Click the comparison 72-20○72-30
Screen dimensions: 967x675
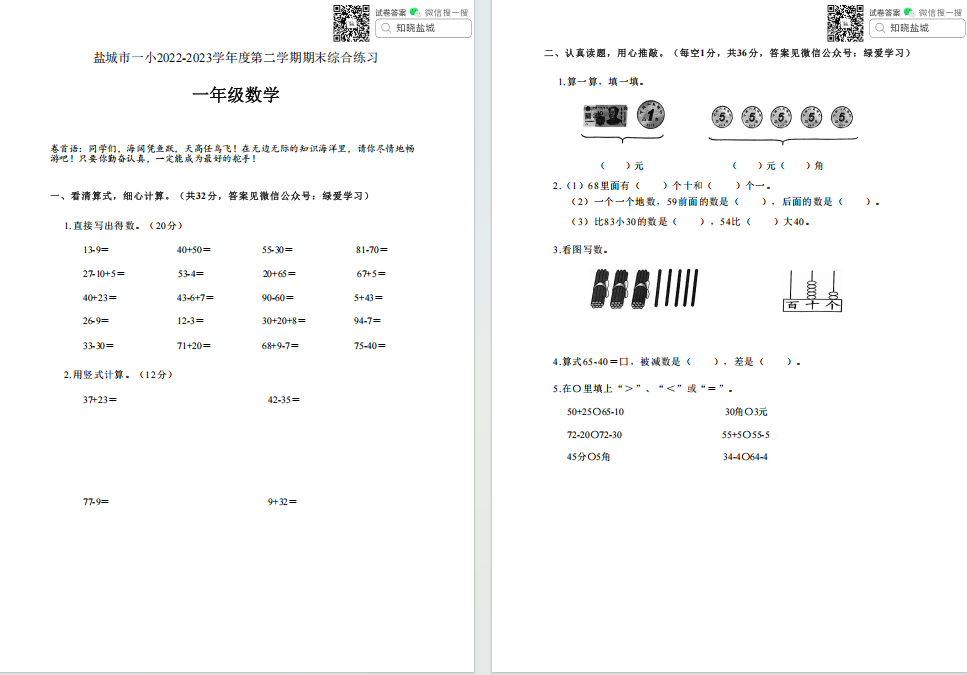[595, 435]
